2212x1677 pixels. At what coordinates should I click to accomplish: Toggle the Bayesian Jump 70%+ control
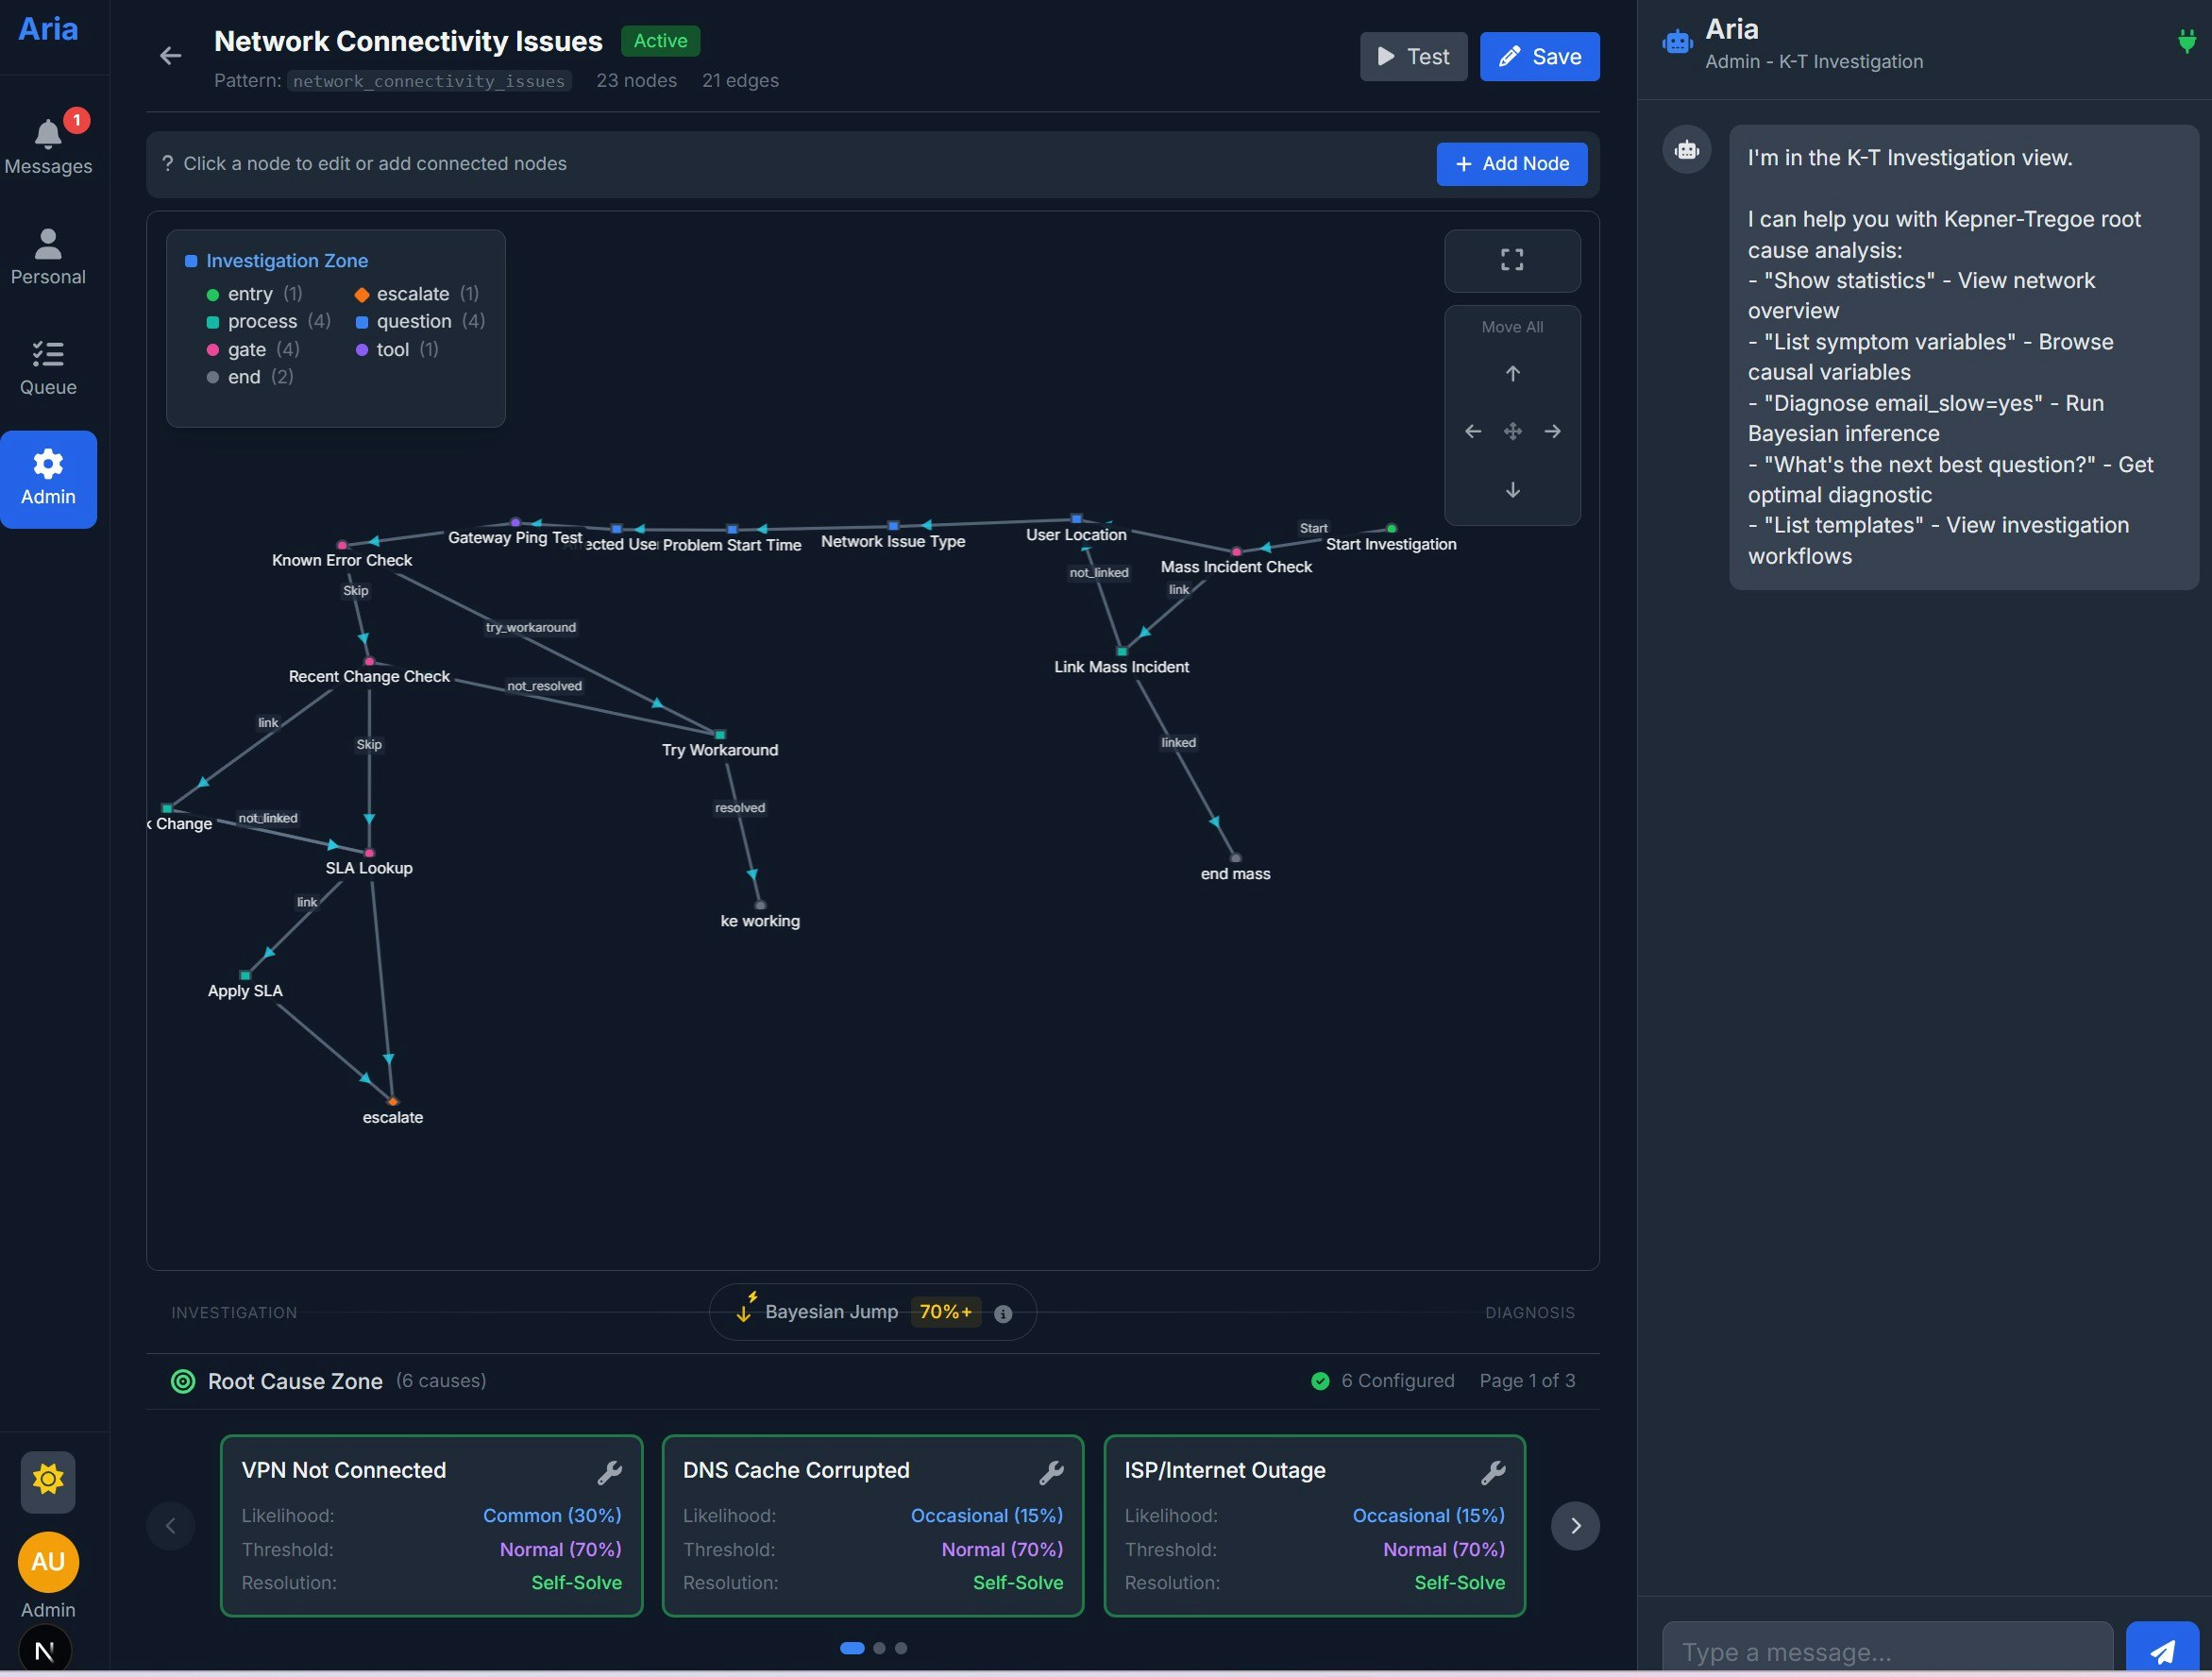944,1311
